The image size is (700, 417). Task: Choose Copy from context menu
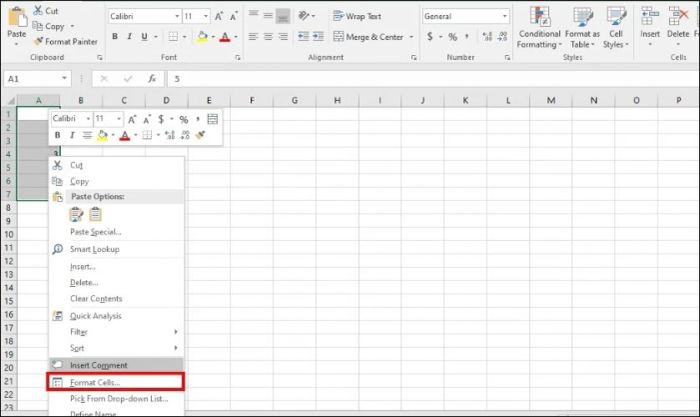coord(116,181)
